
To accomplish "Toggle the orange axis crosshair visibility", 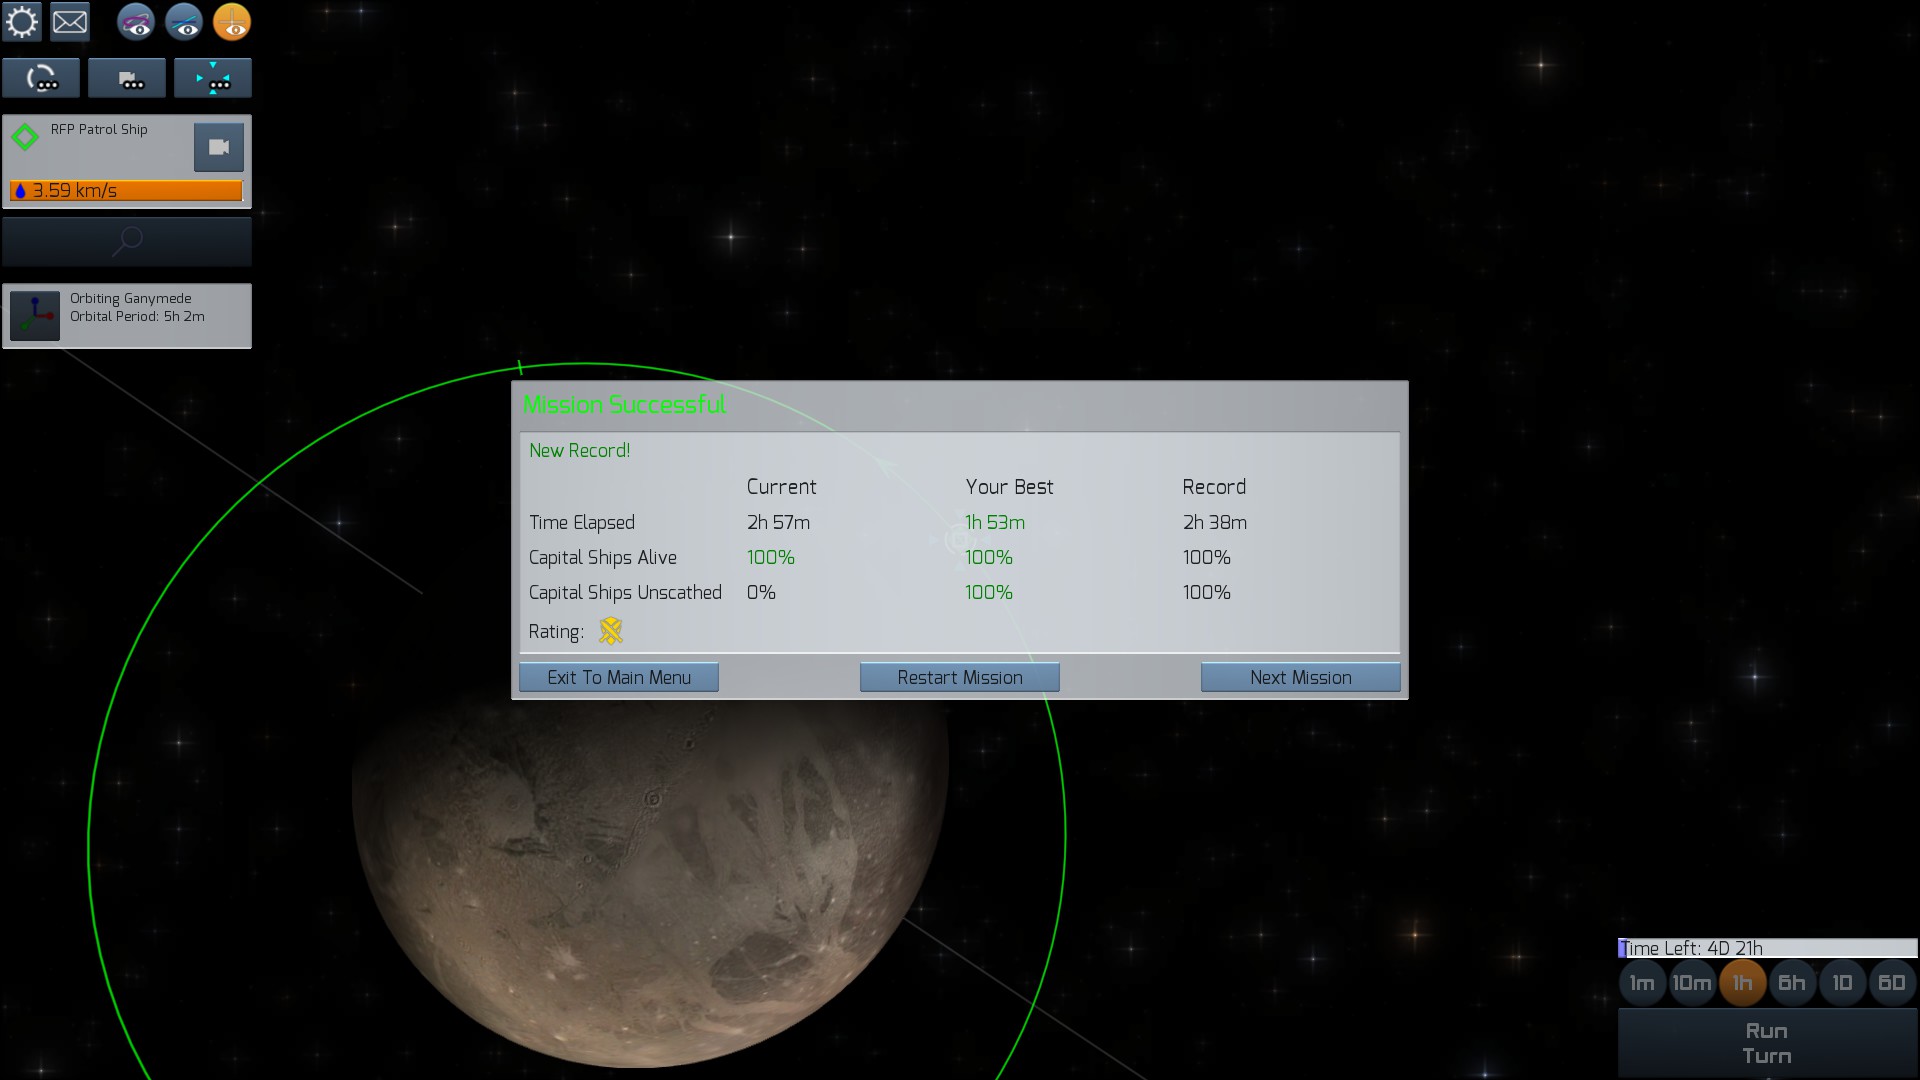I will (232, 22).
